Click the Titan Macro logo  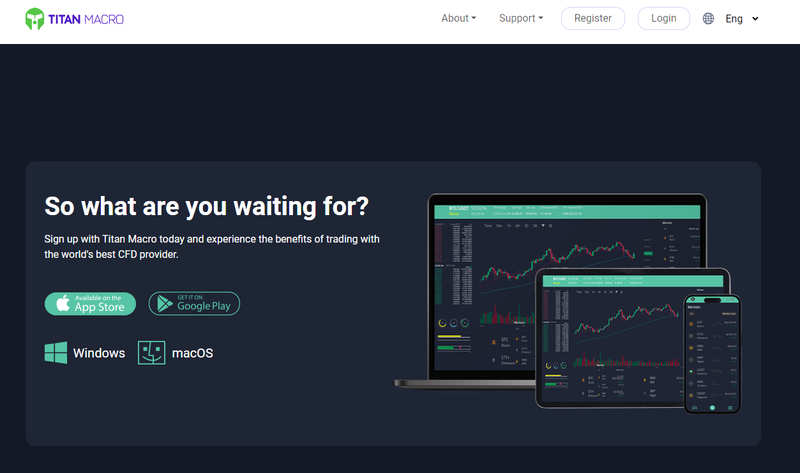[74, 19]
